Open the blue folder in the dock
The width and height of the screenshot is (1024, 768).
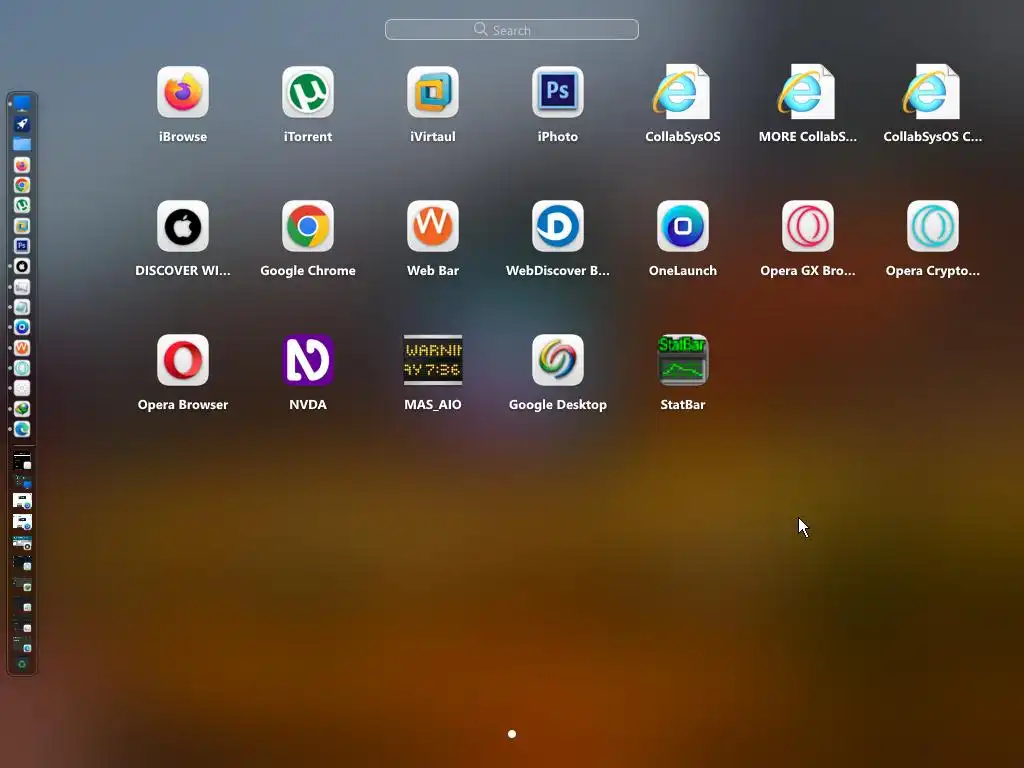tap(22, 144)
